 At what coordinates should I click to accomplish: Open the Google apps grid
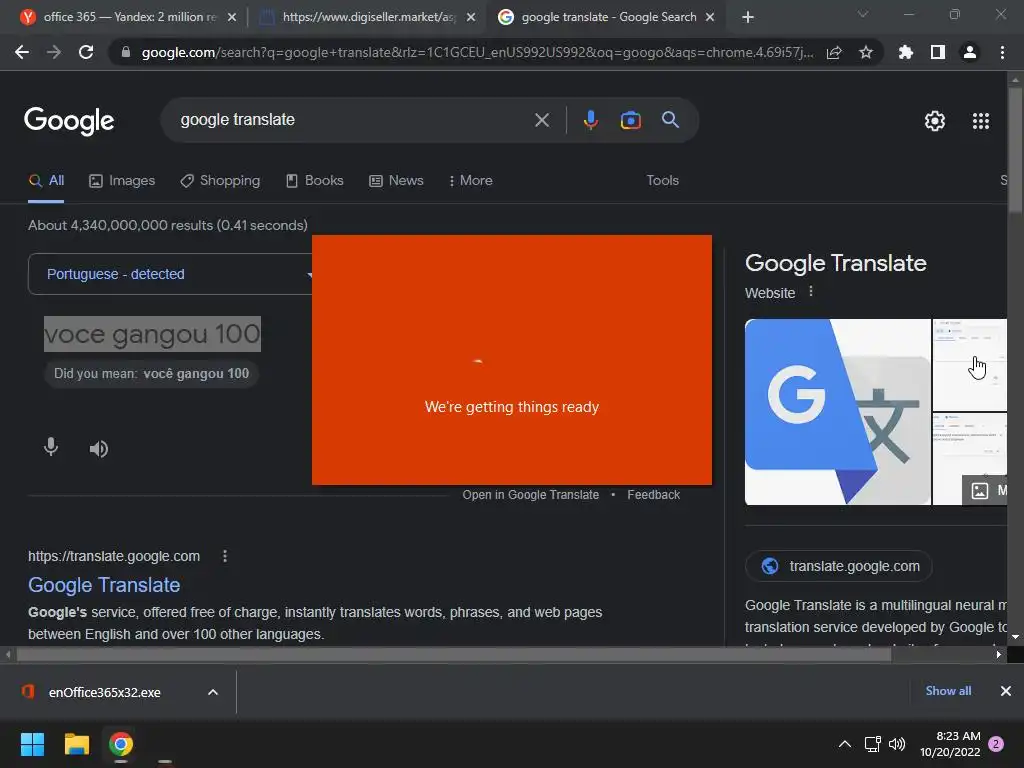coord(980,121)
